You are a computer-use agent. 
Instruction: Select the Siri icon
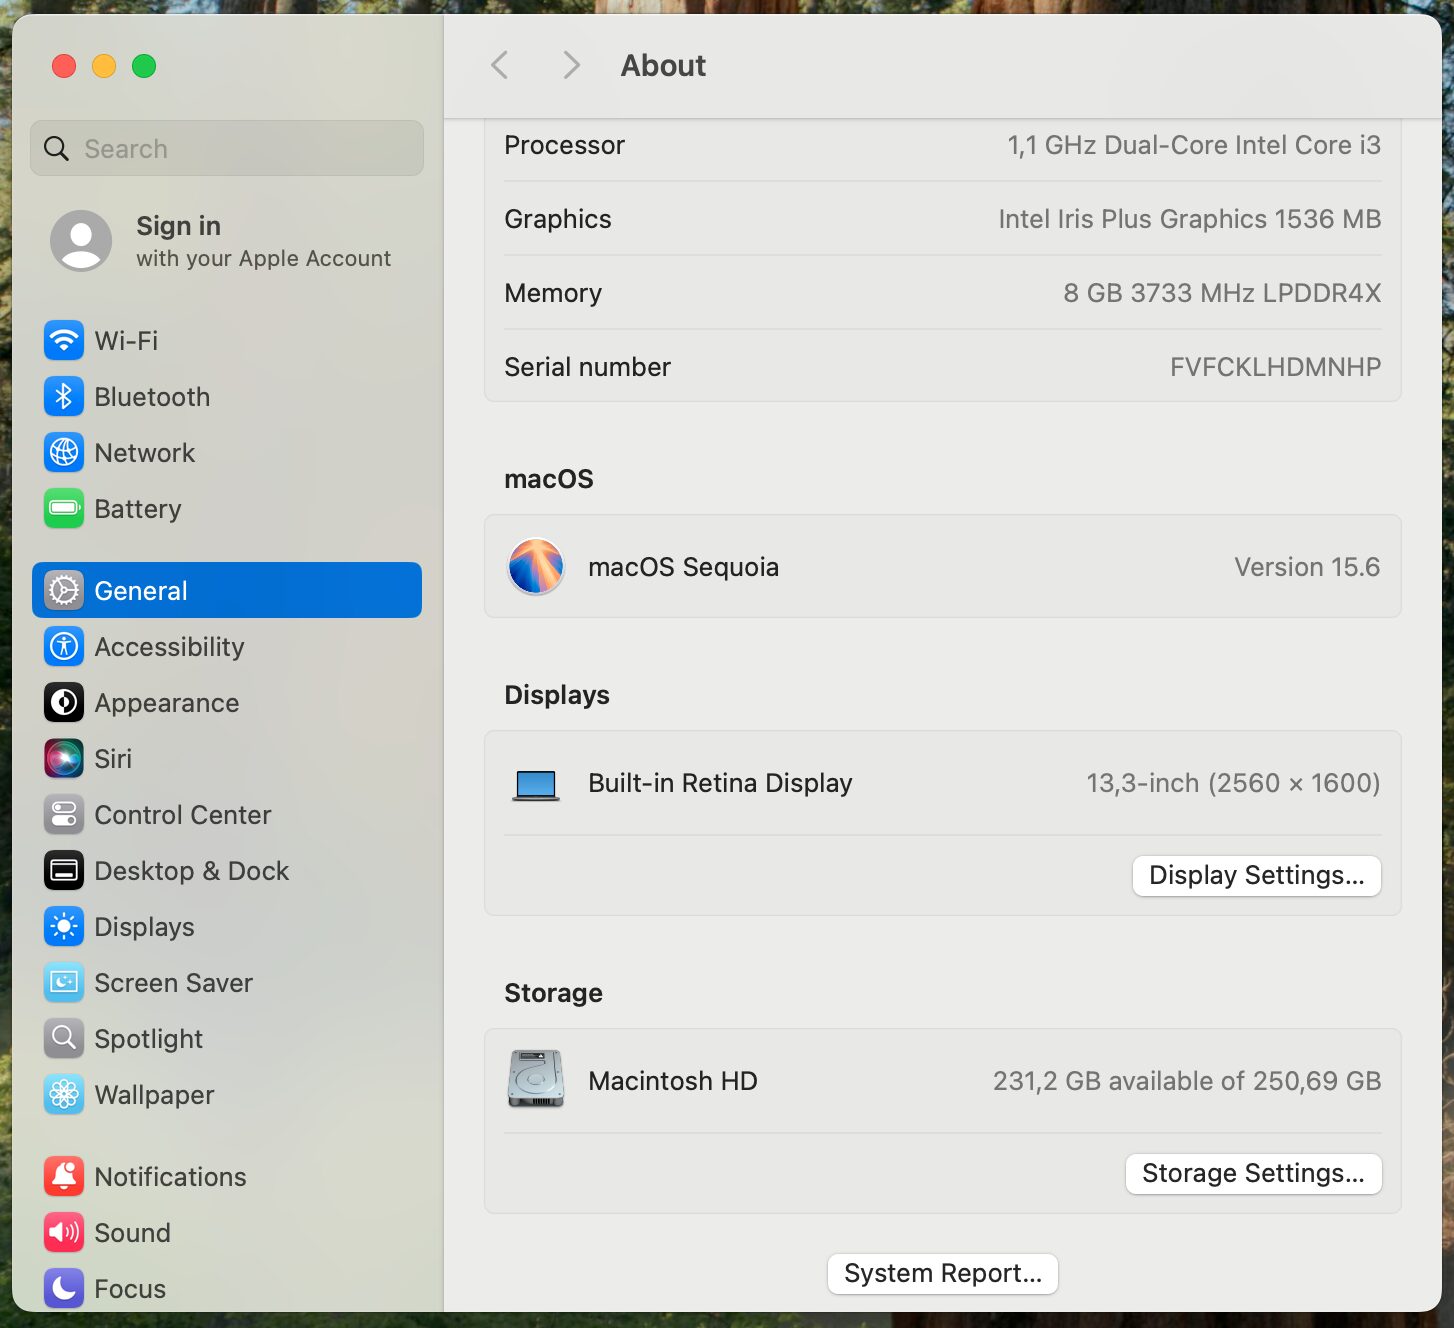point(64,759)
